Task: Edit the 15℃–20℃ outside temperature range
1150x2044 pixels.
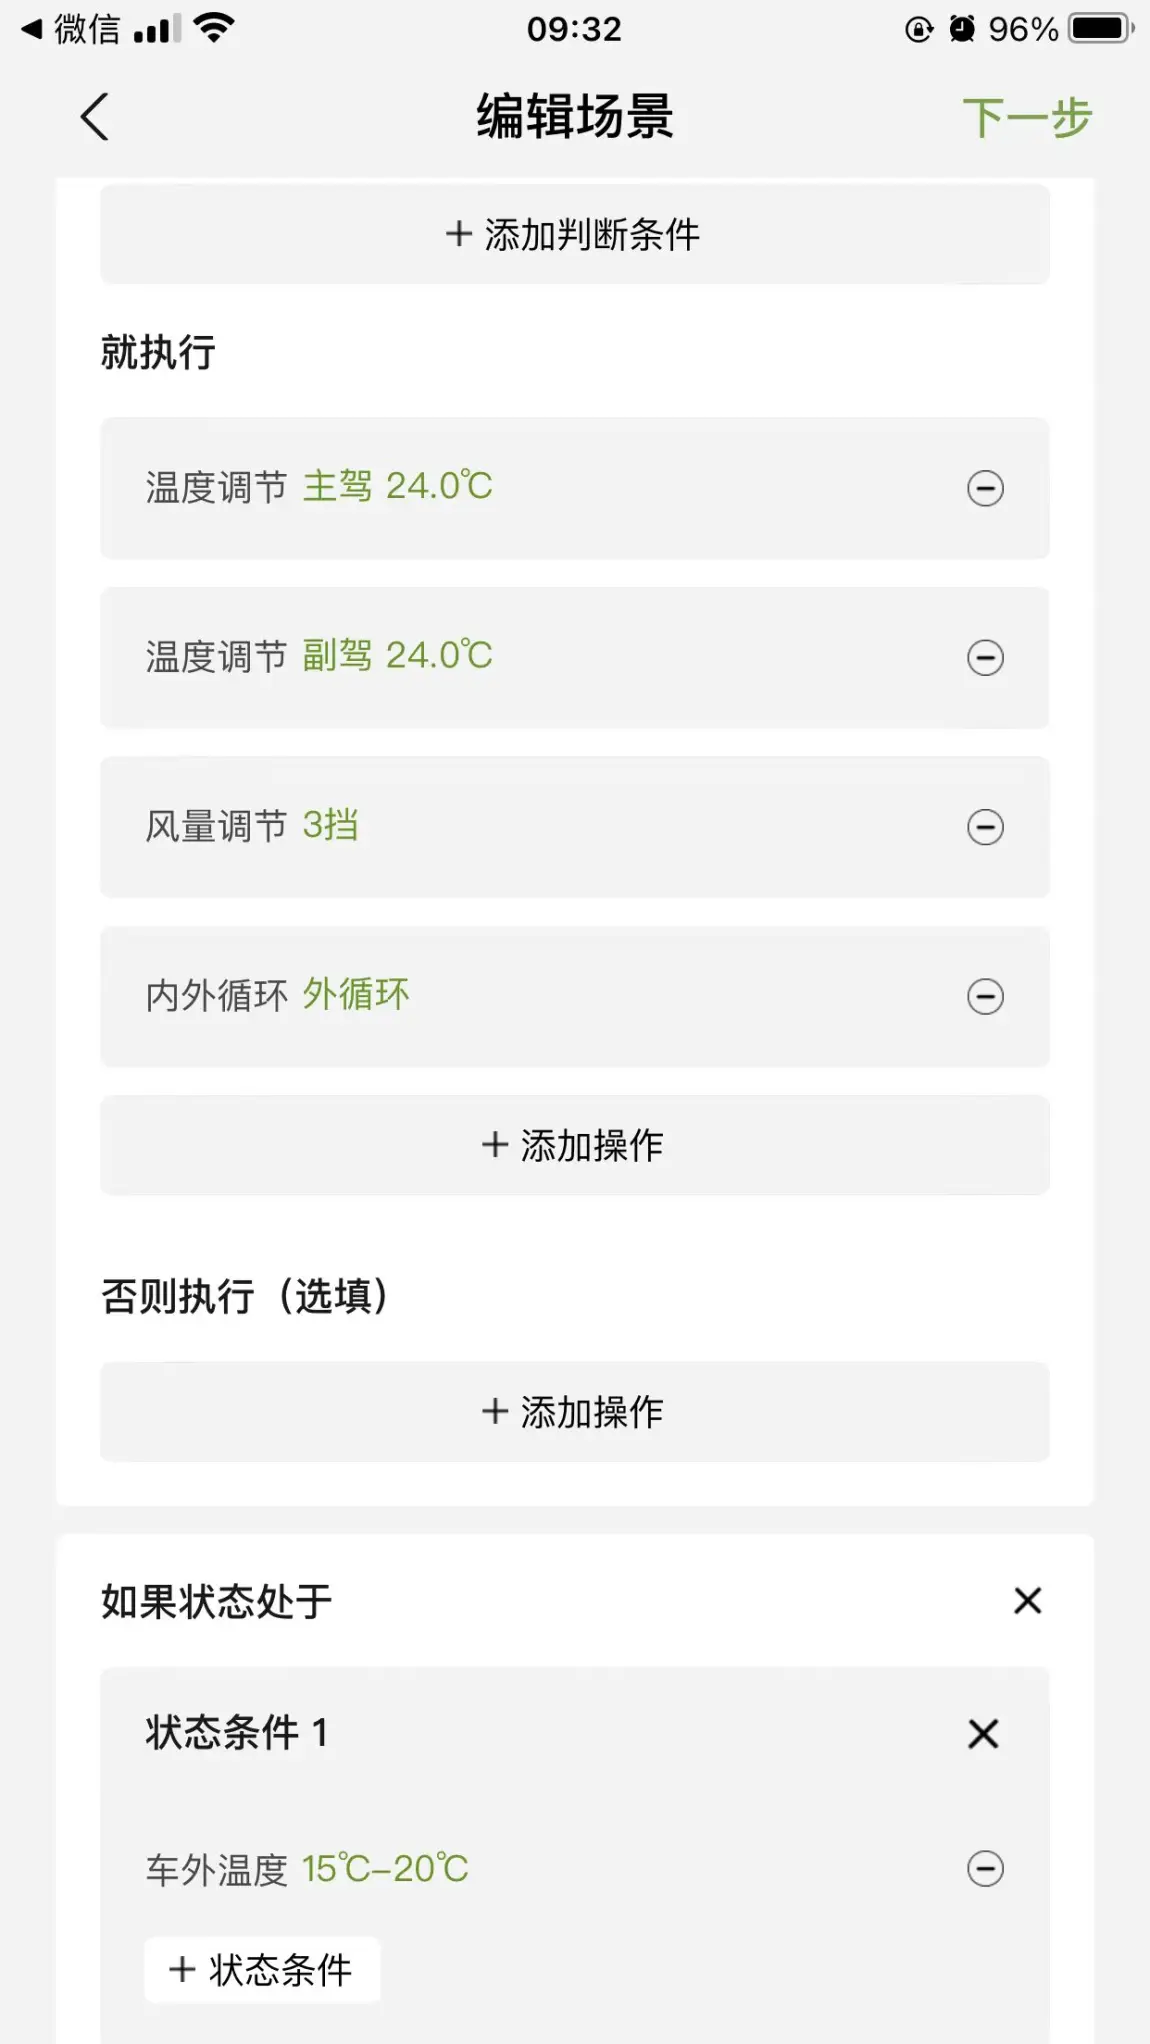Action: click(x=385, y=1868)
